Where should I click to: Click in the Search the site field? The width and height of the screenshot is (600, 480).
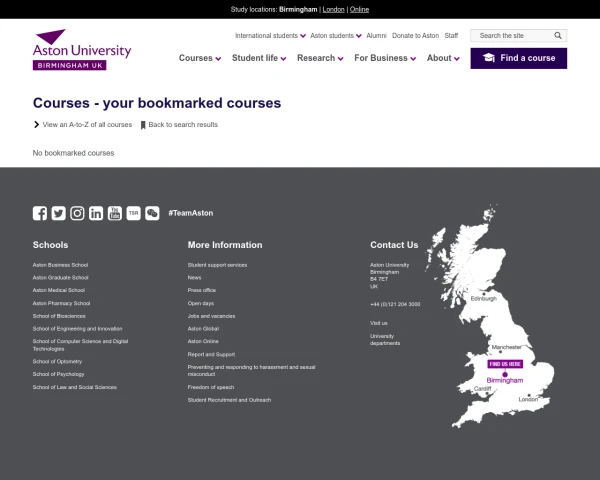[x=513, y=36]
